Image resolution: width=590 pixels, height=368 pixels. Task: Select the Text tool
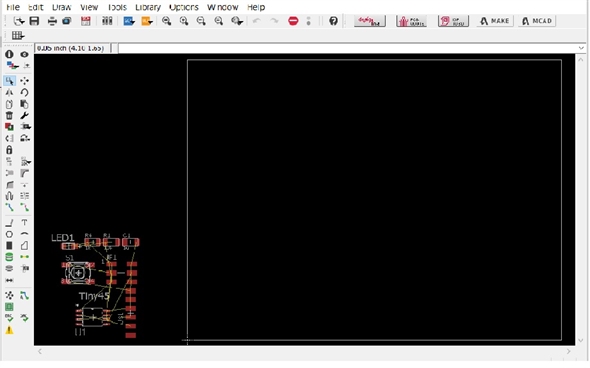click(x=24, y=223)
